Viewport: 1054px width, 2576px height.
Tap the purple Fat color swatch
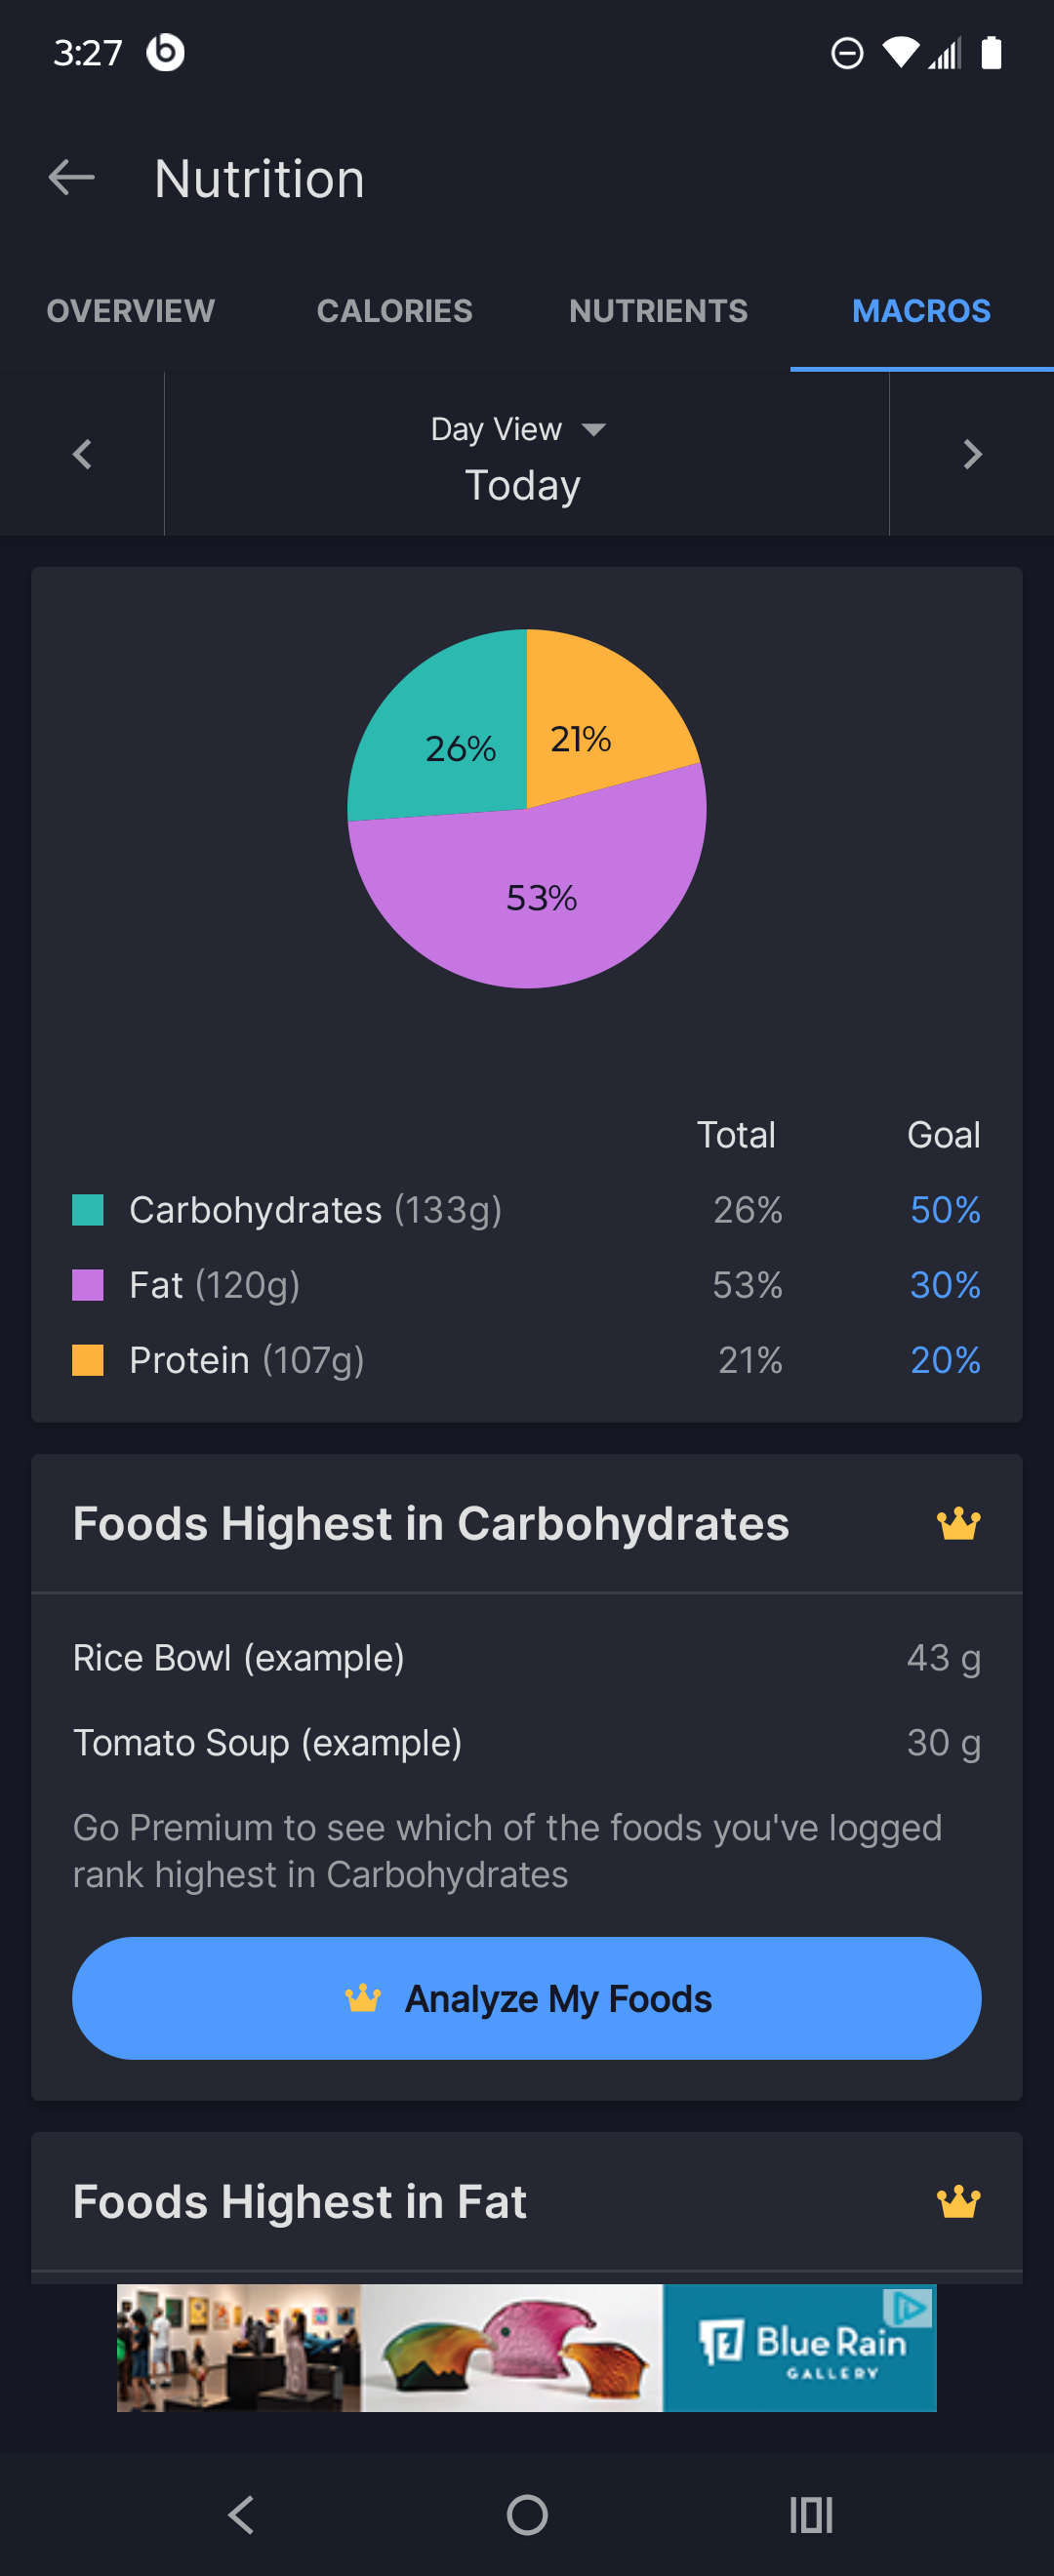point(88,1285)
